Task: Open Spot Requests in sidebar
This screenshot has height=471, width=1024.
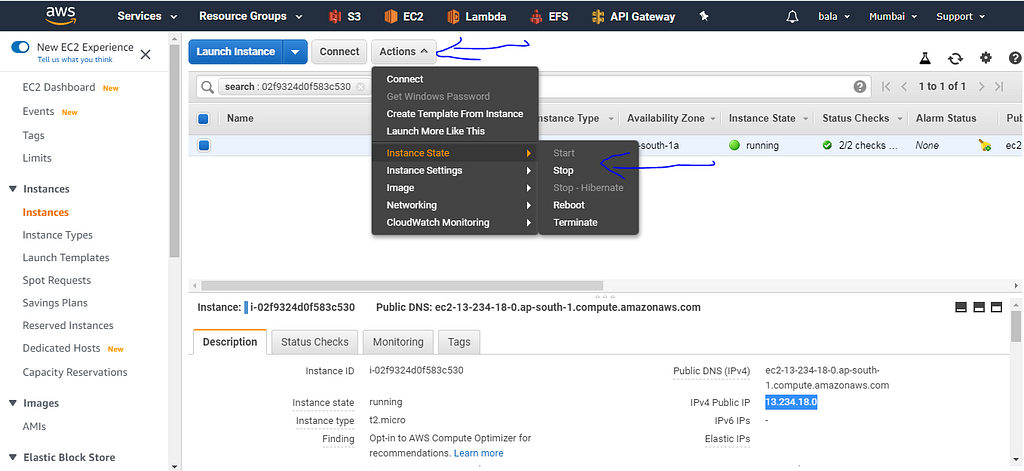Action: 57,280
